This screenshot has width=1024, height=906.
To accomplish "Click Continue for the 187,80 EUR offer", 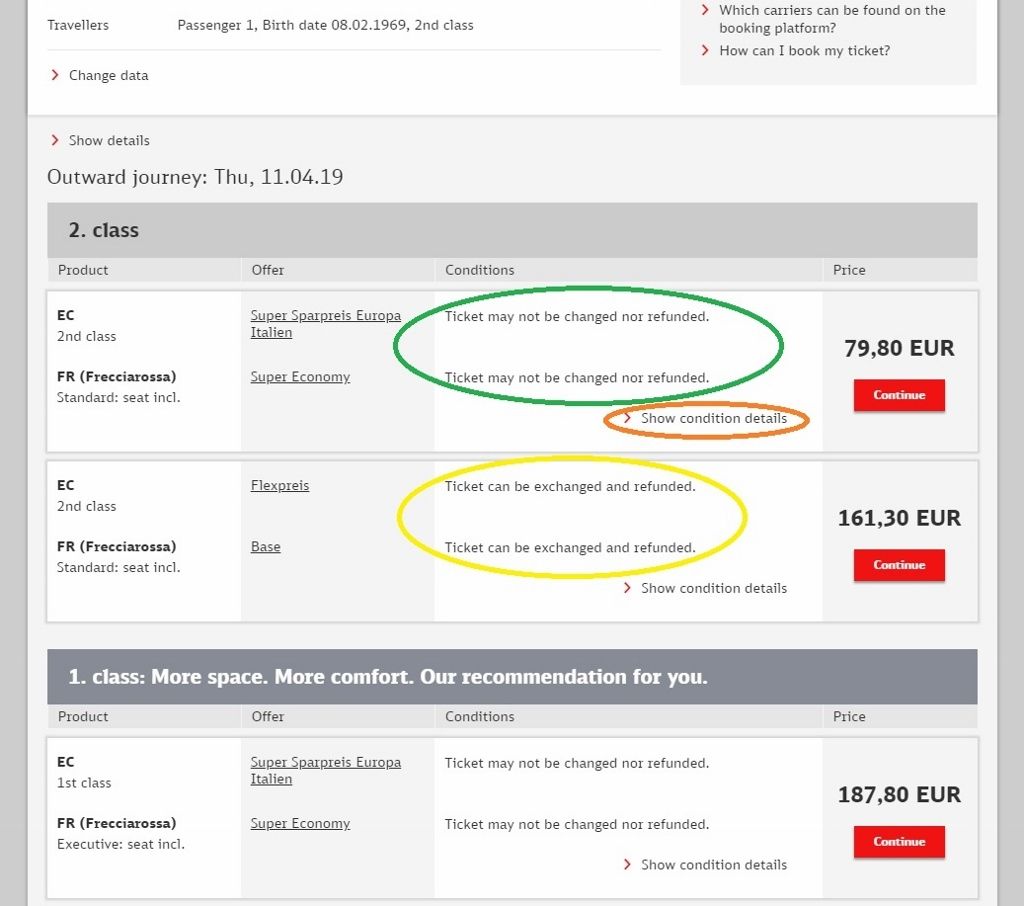I will [x=899, y=842].
